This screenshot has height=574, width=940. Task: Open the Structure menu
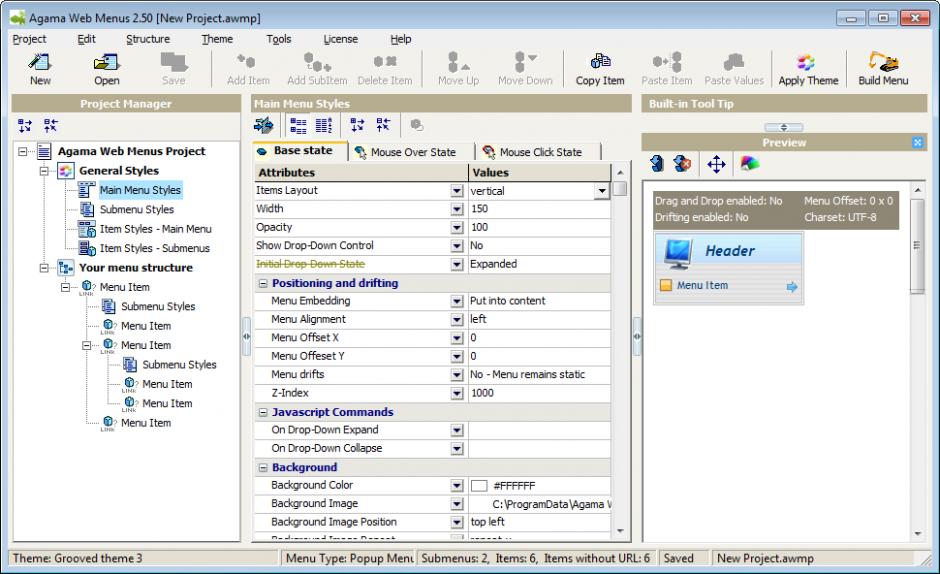(x=148, y=39)
